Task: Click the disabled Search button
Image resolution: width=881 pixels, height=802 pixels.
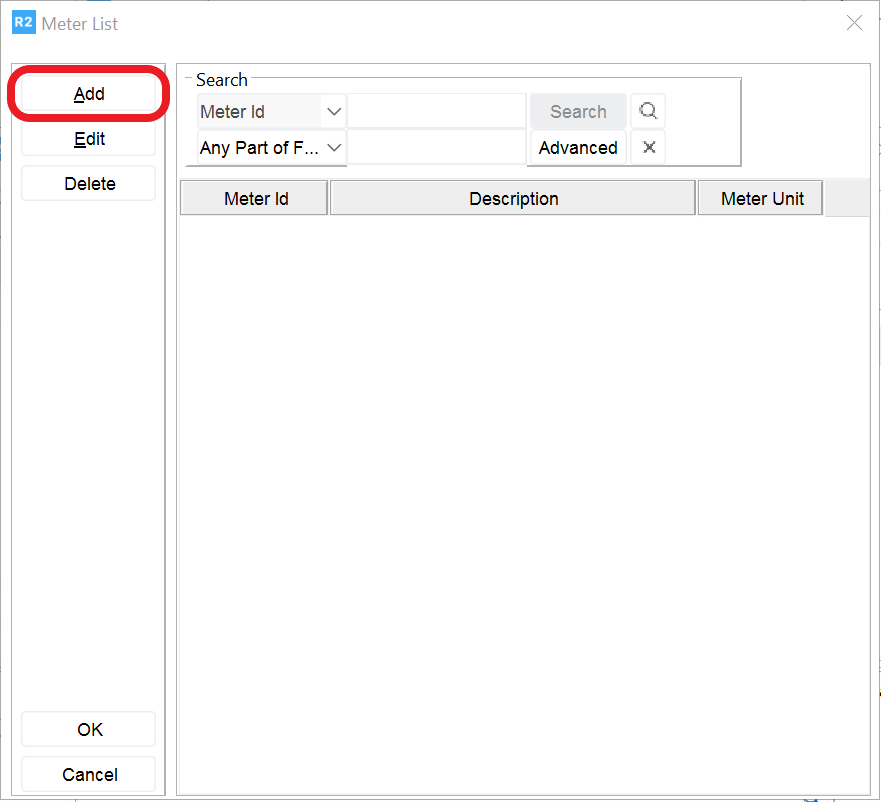Action: [578, 111]
